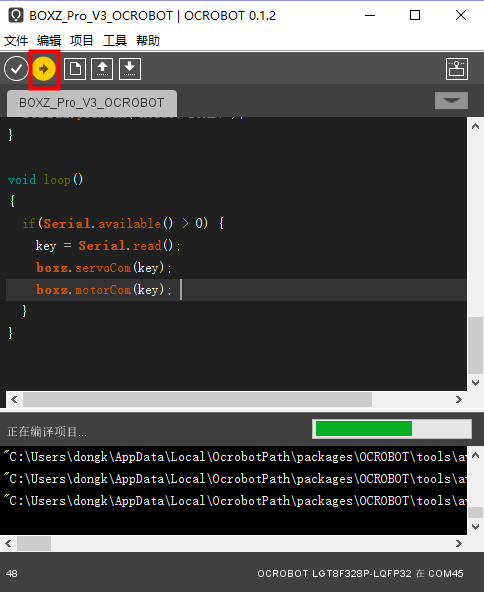This screenshot has height=592, width=484.
Task: Open the 帮助 menu
Action: pos(148,40)
